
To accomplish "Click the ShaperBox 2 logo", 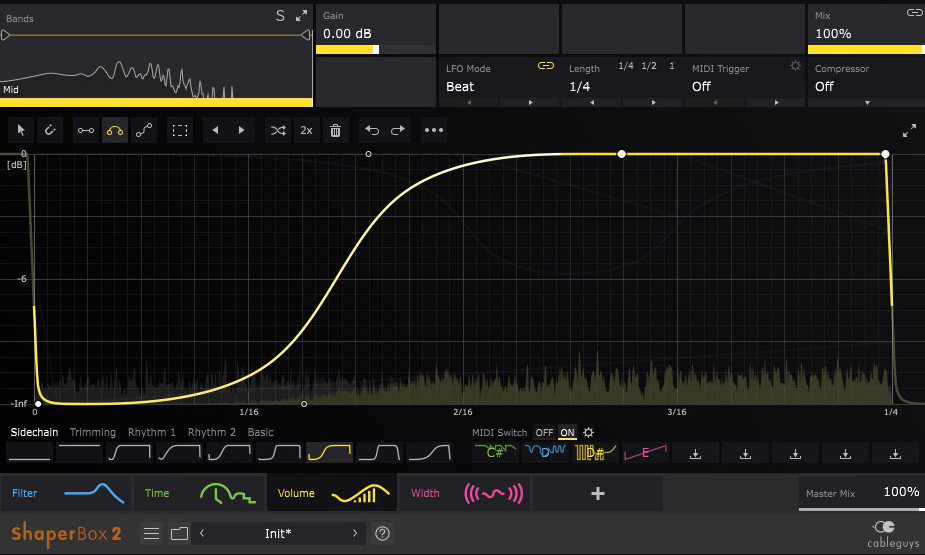I will tap(66, 534).
